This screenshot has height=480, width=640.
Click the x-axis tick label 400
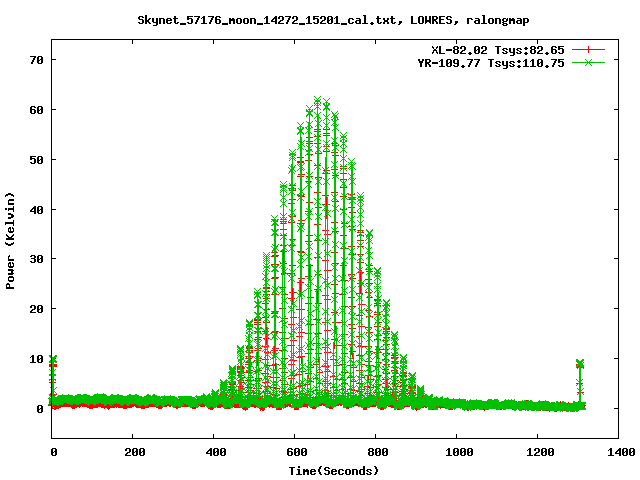click(216, 452)
